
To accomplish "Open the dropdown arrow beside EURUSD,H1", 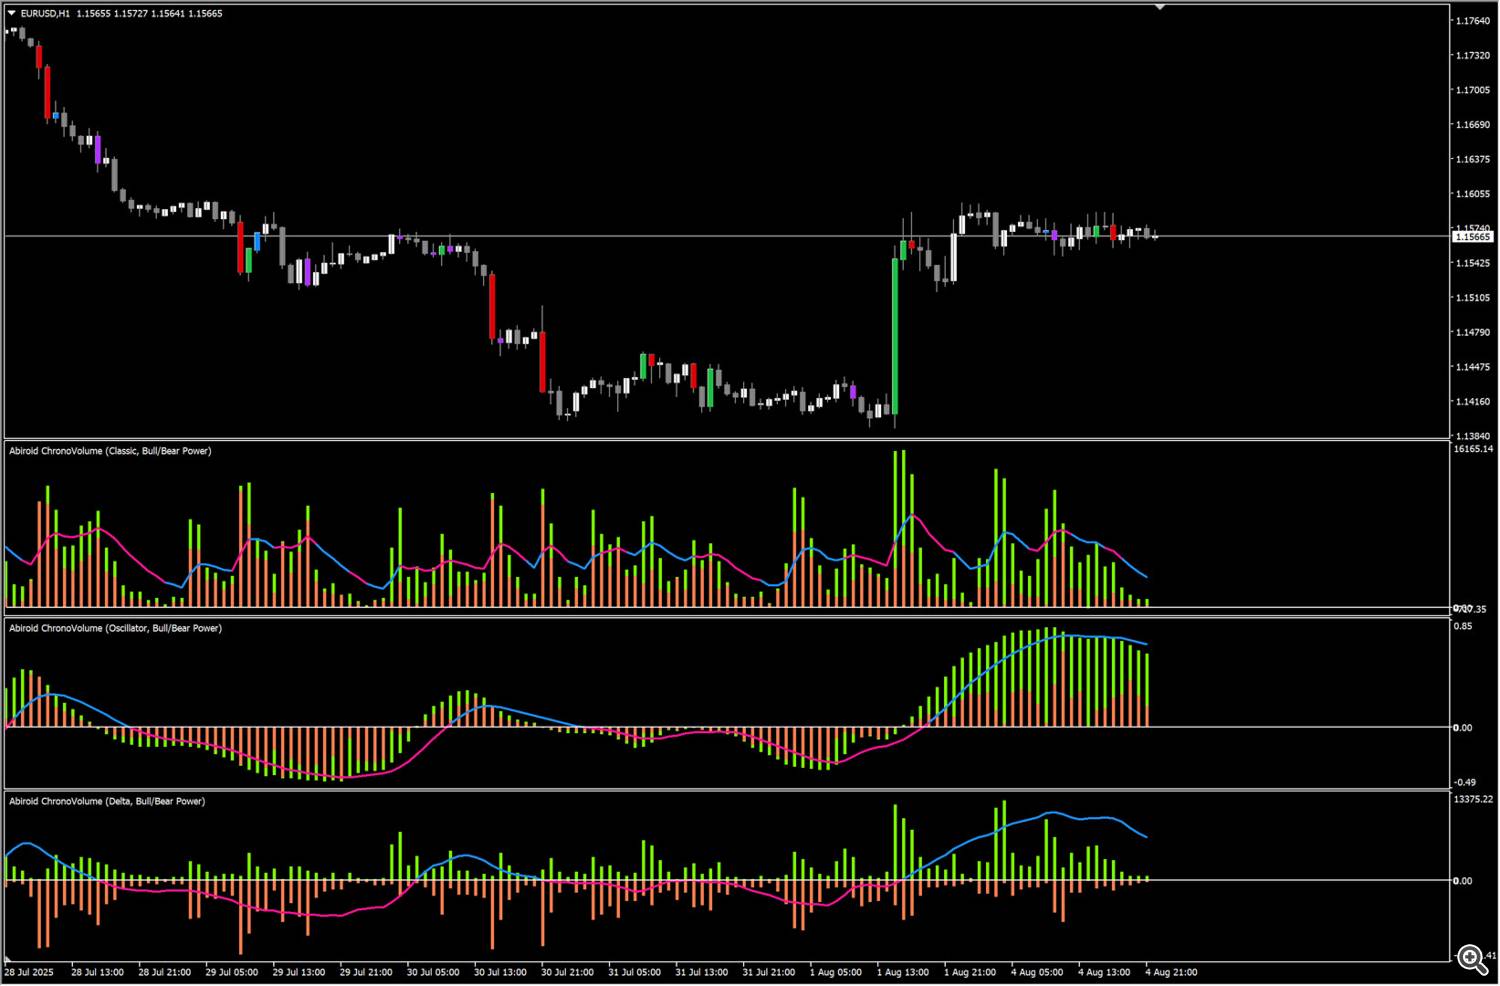I will click(12, 14).
